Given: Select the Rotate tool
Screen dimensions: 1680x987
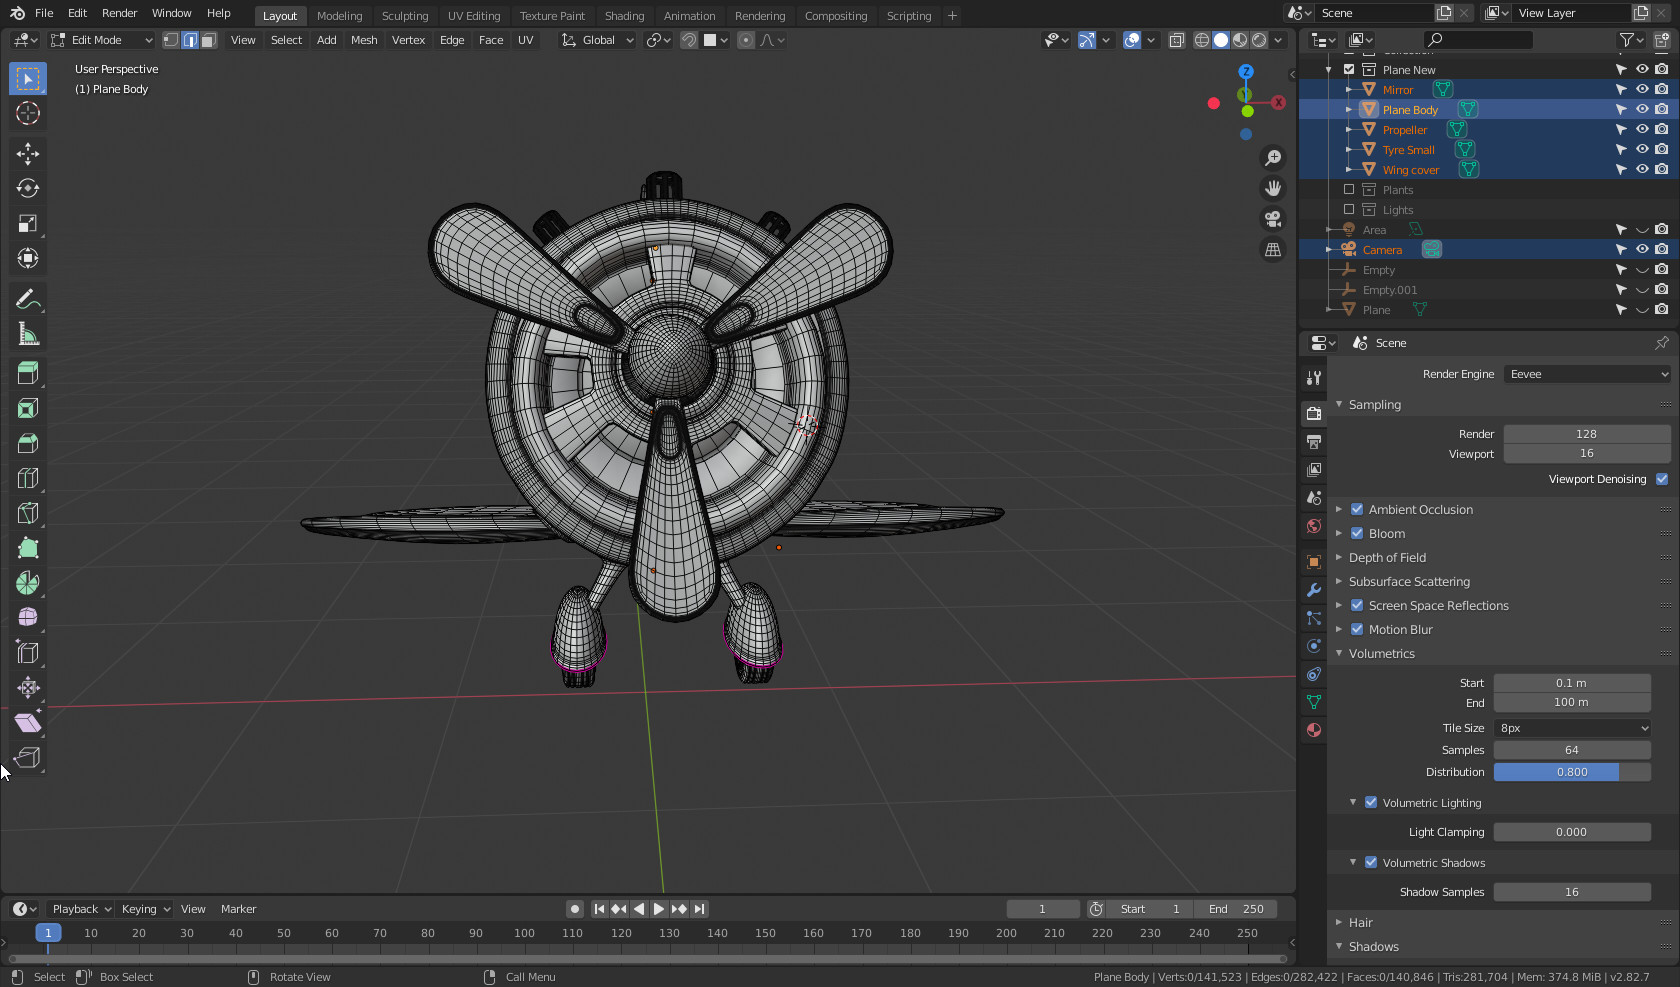Looking at the screenshot, I should pos(27,188).
